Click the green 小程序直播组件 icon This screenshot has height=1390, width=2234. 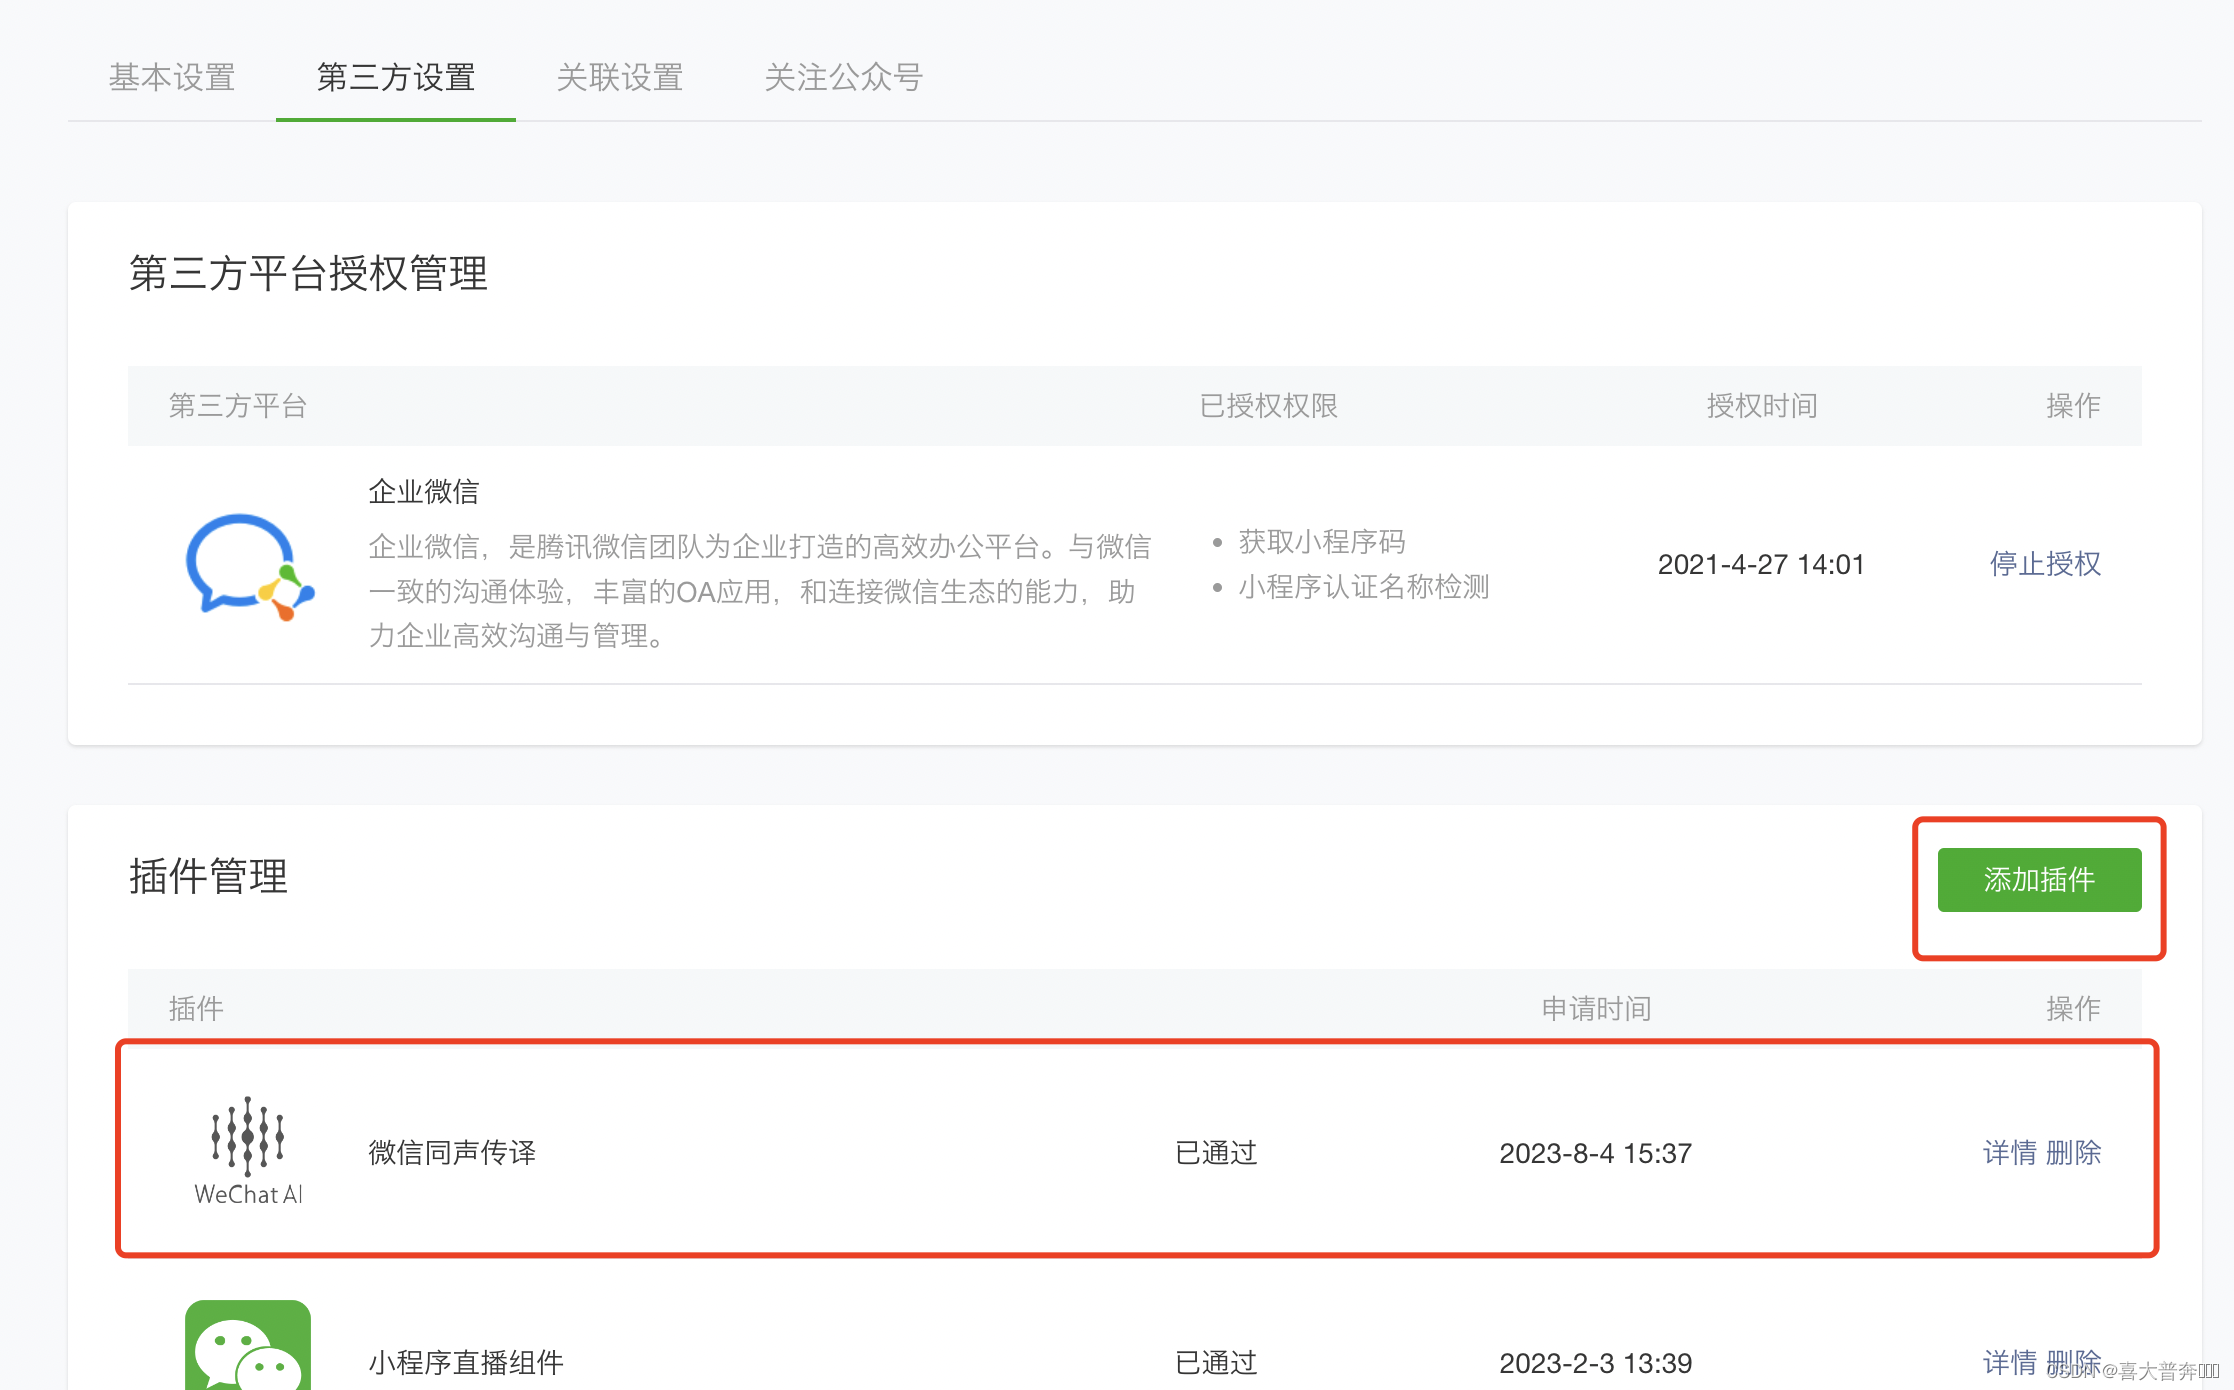(x=248, y=1346)
